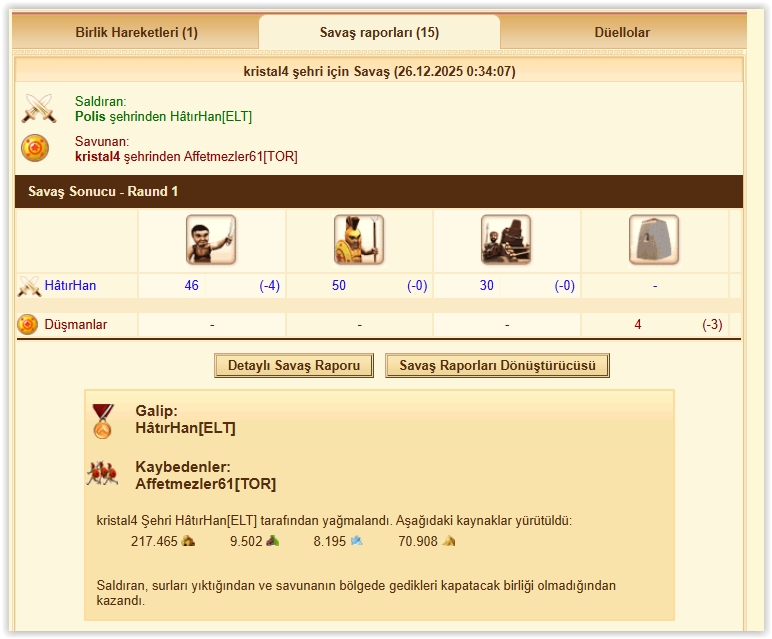The width and height of the screenshot is (772, 639).
Task: Click the crossed swords attacker icon beside Saldıran
Action: 38,108
